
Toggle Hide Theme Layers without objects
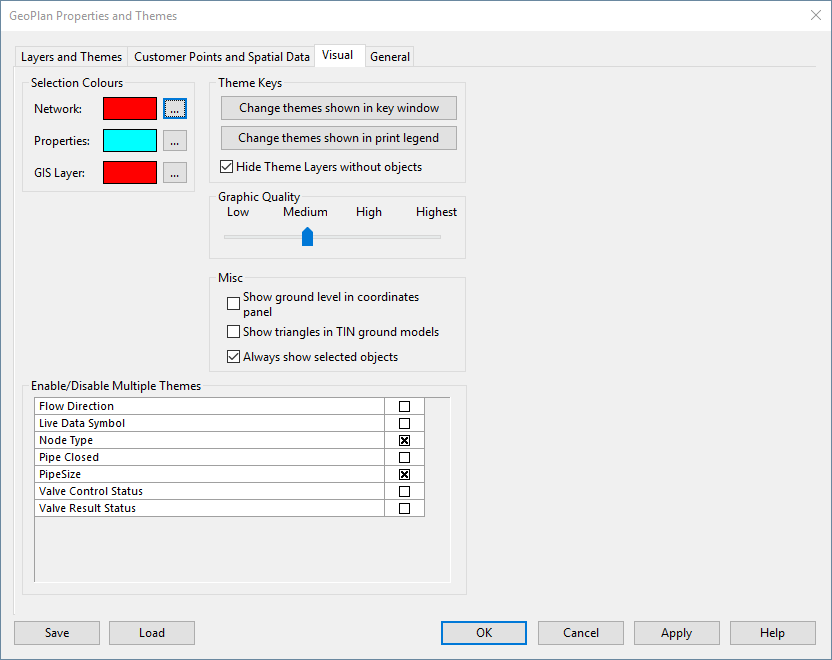227,167
